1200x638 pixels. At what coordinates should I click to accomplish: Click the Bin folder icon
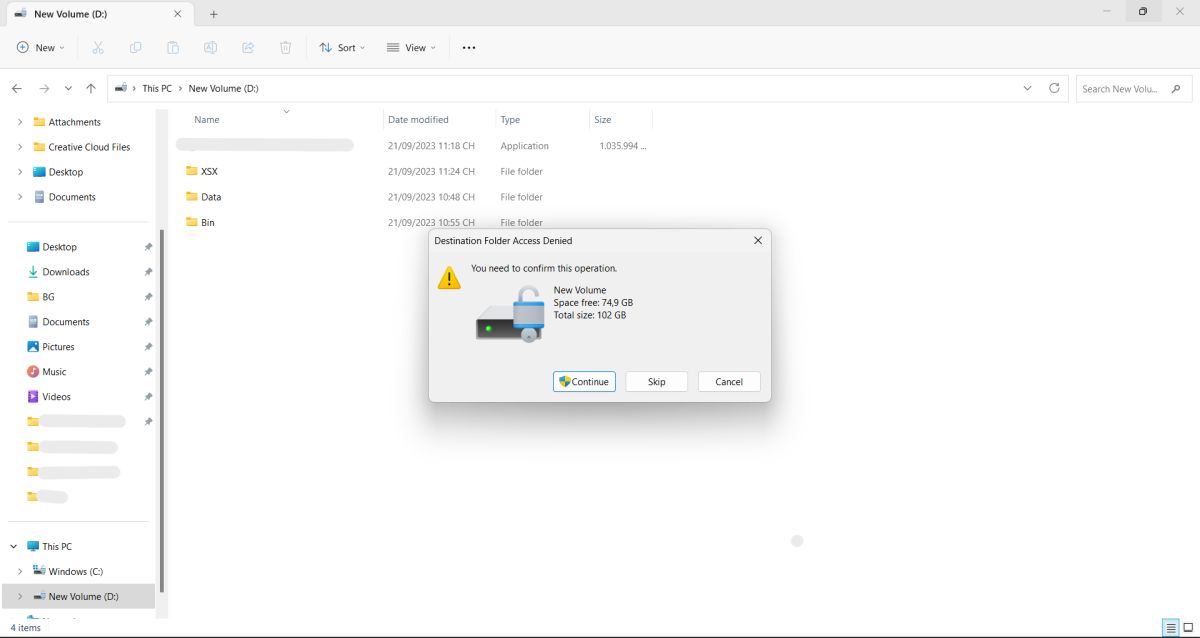click(192, 222)
